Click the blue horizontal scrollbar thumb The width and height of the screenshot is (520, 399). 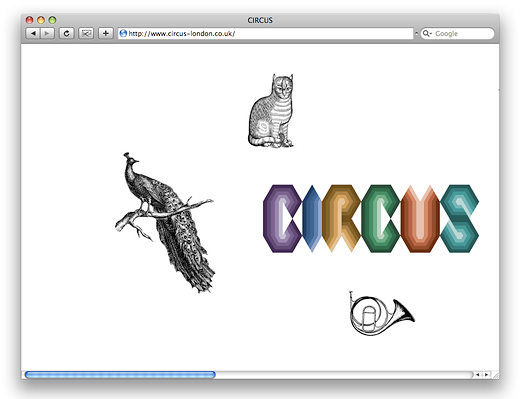click(120, 375)
